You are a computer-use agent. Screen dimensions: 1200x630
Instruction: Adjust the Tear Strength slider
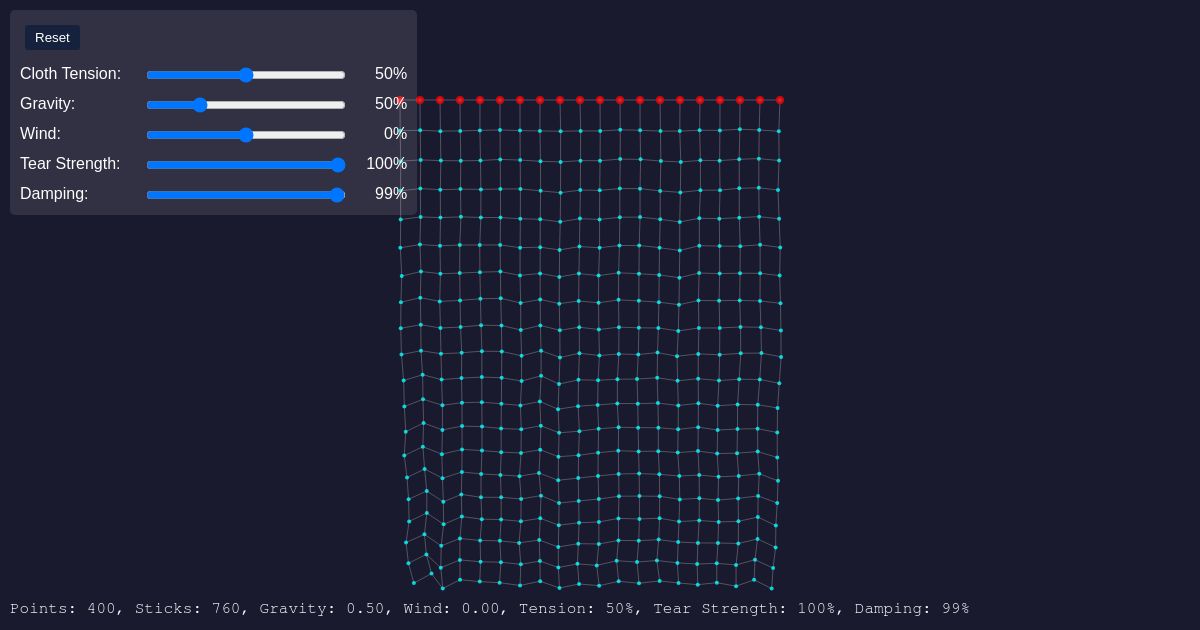coord(246,165)
